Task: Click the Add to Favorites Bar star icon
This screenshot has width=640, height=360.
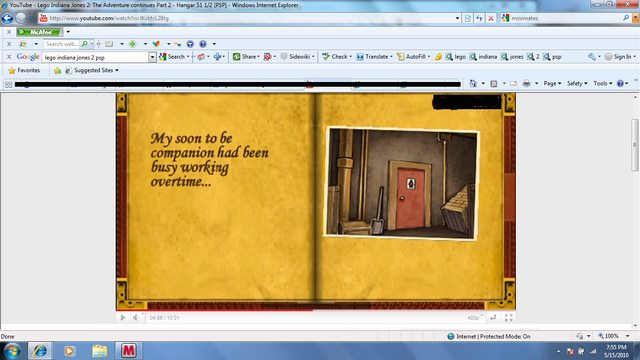Action: tap(58, 71)
